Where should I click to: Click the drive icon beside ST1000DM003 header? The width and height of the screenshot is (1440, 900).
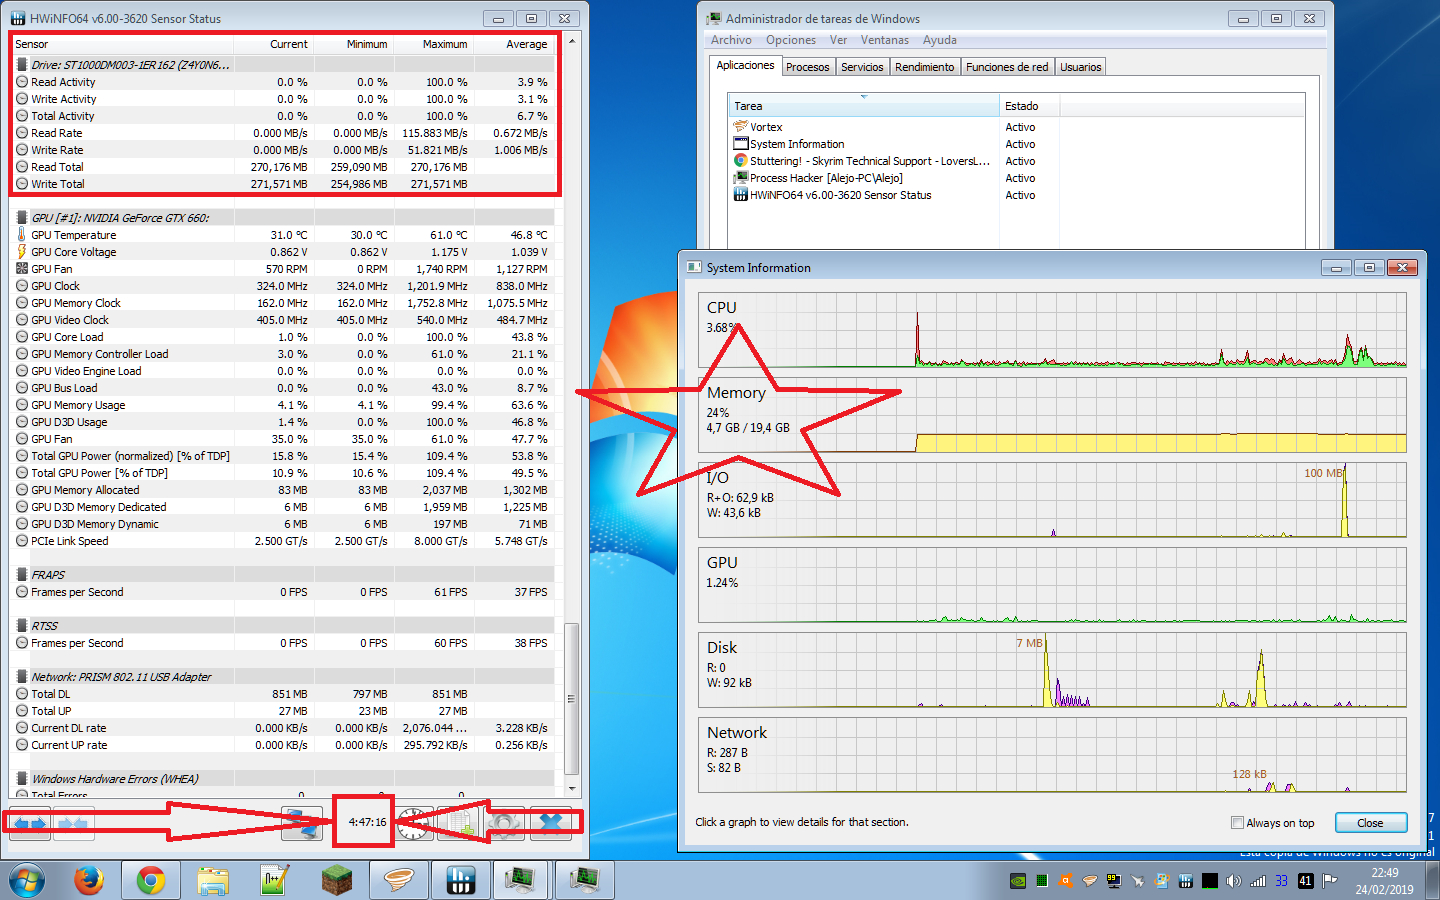(x=22, y=65)
